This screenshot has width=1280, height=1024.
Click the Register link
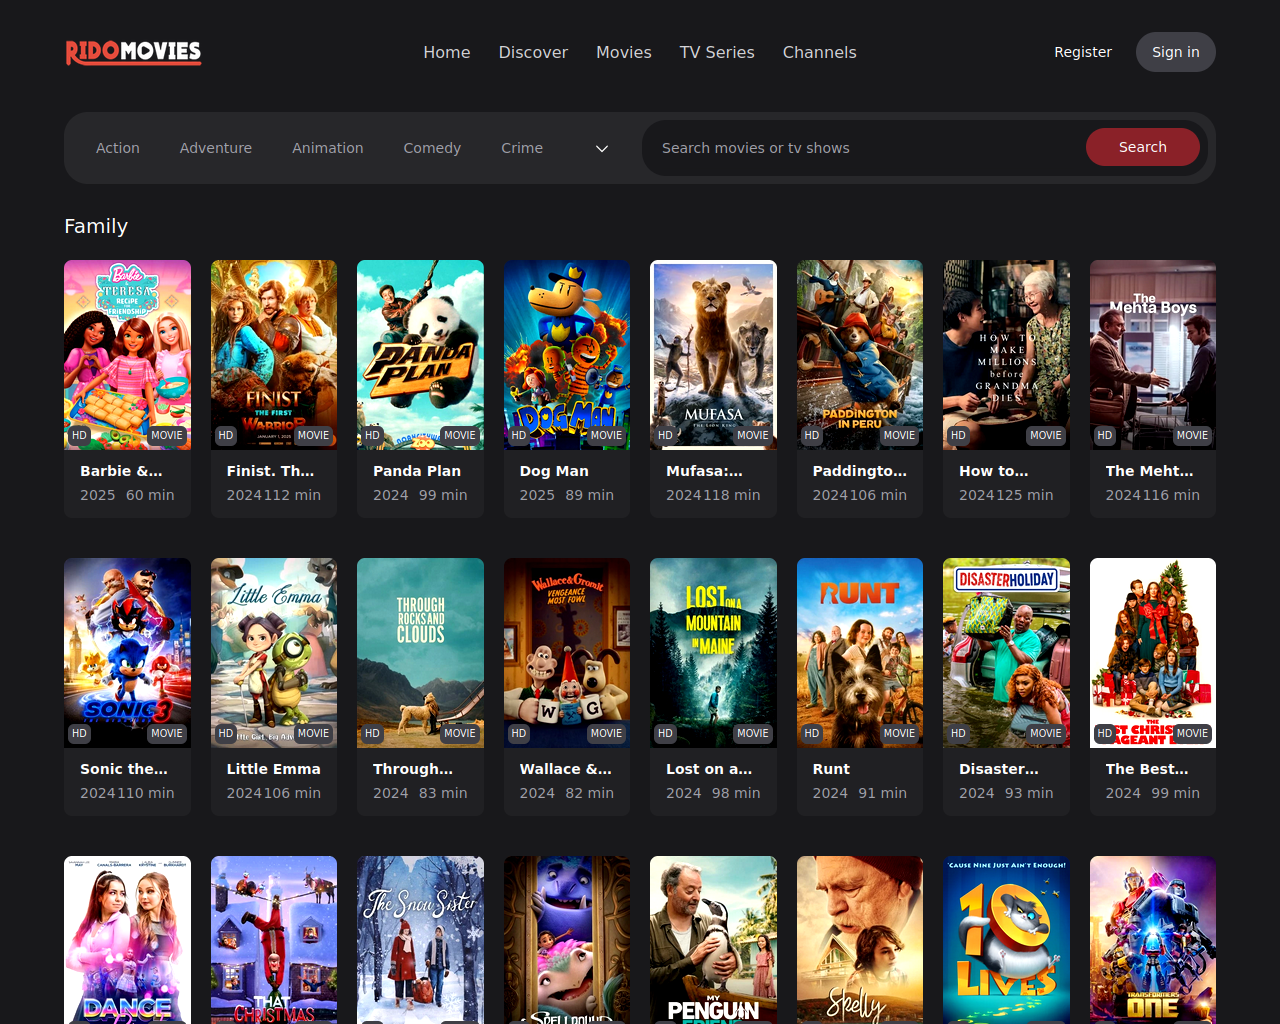1083,52
